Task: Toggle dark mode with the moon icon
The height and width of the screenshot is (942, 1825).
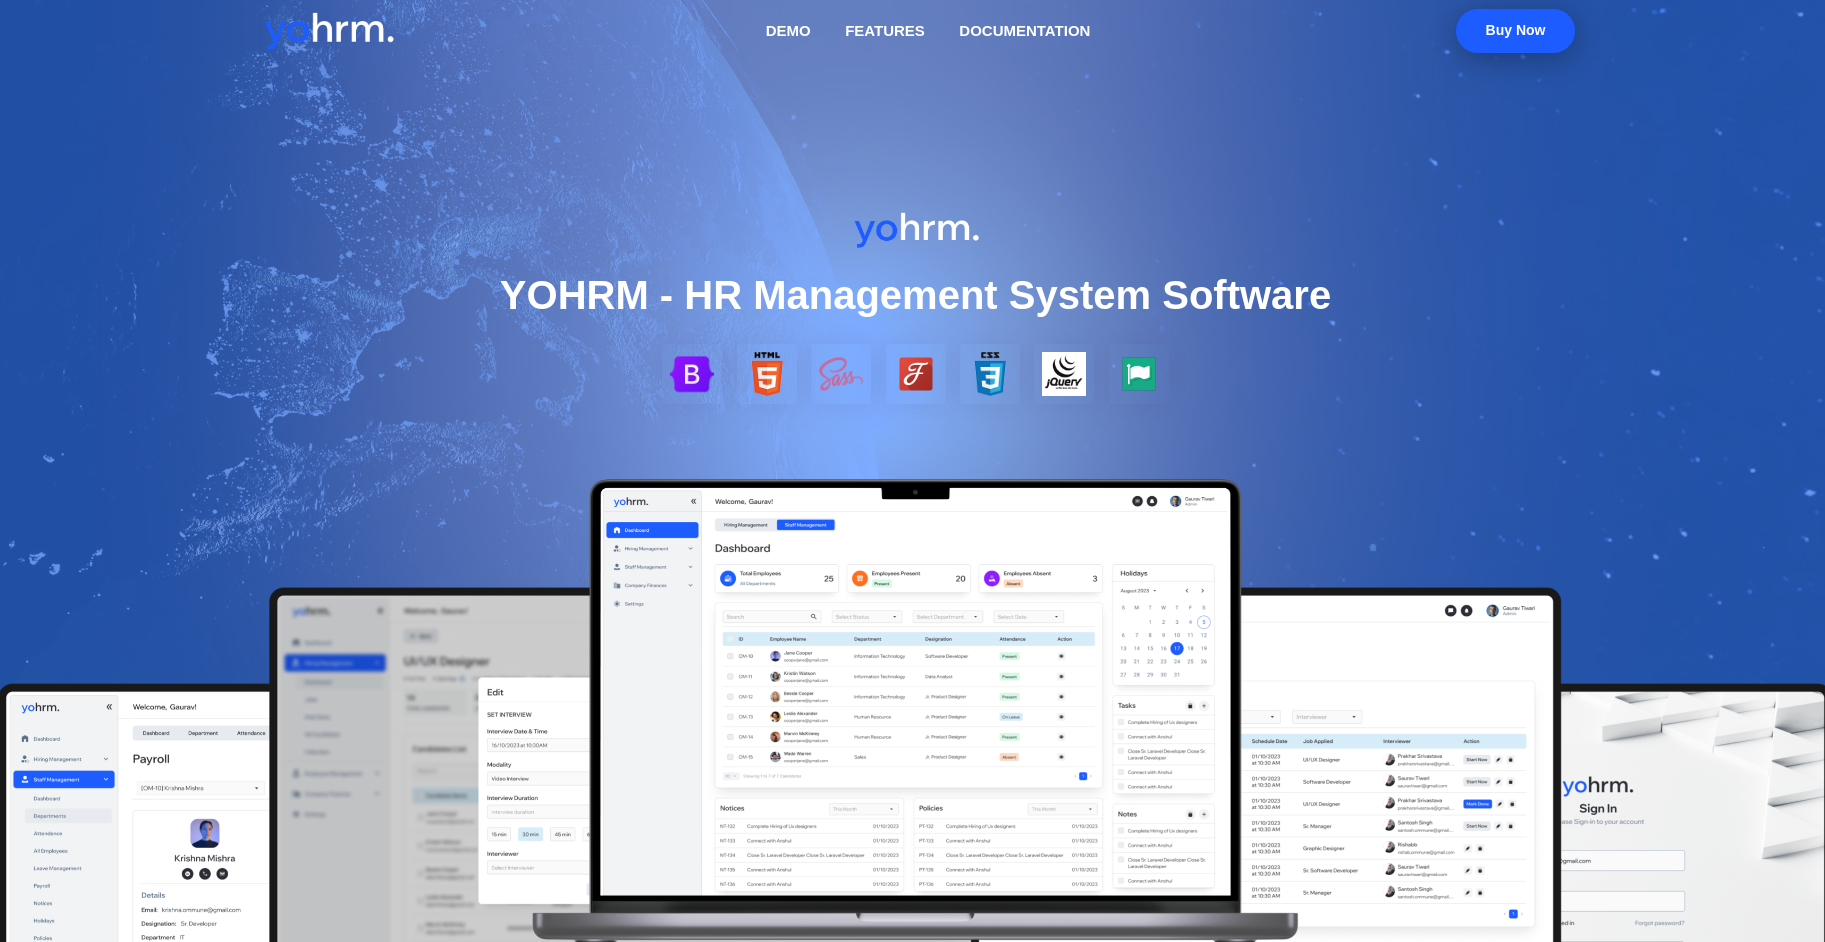Action: coord(1137,501)
